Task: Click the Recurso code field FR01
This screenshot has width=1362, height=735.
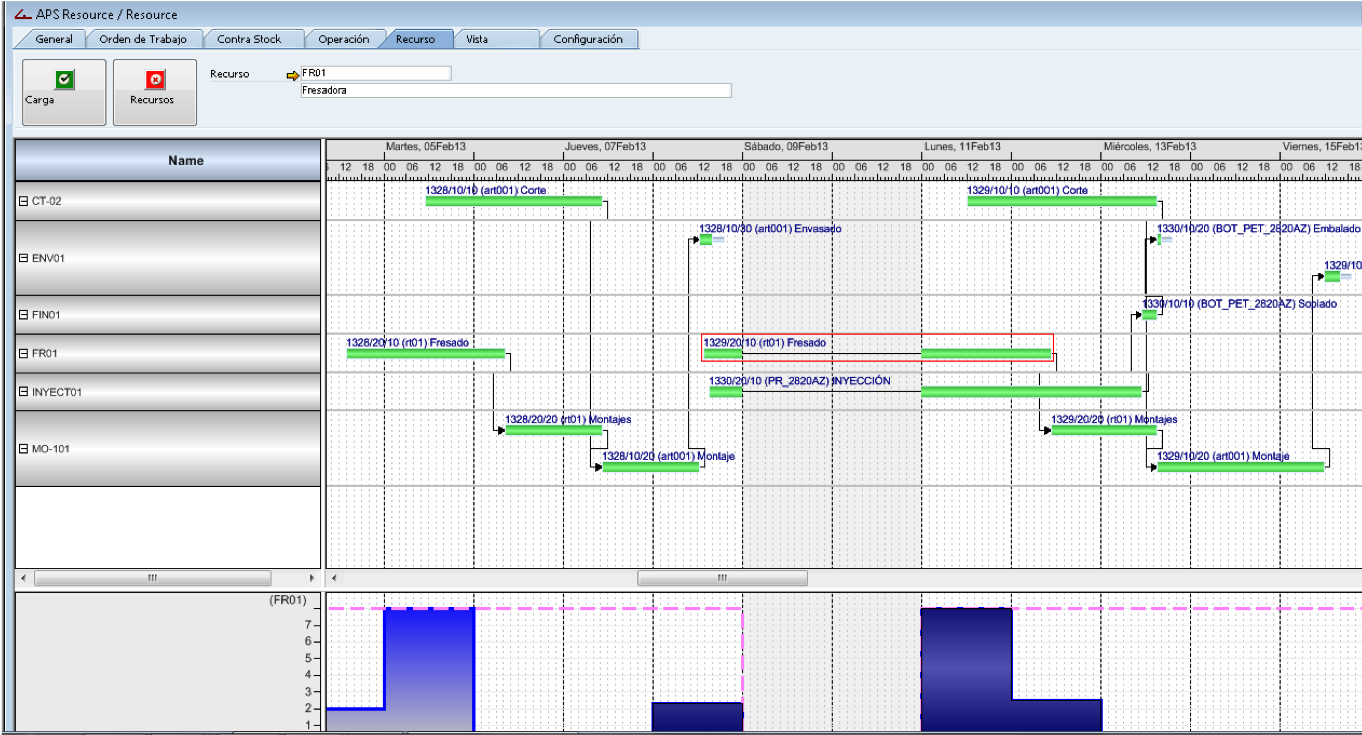Action: click(375, 73)
